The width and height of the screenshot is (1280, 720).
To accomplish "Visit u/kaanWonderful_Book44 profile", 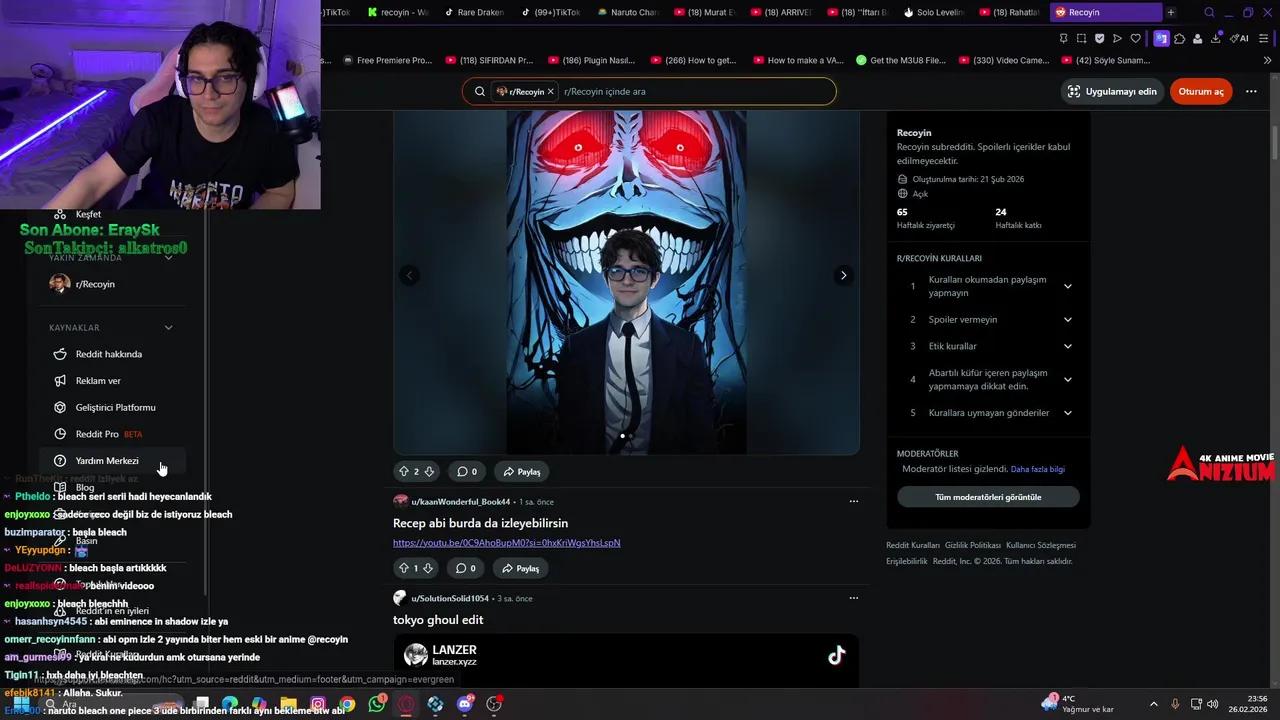I will (461, 501).
